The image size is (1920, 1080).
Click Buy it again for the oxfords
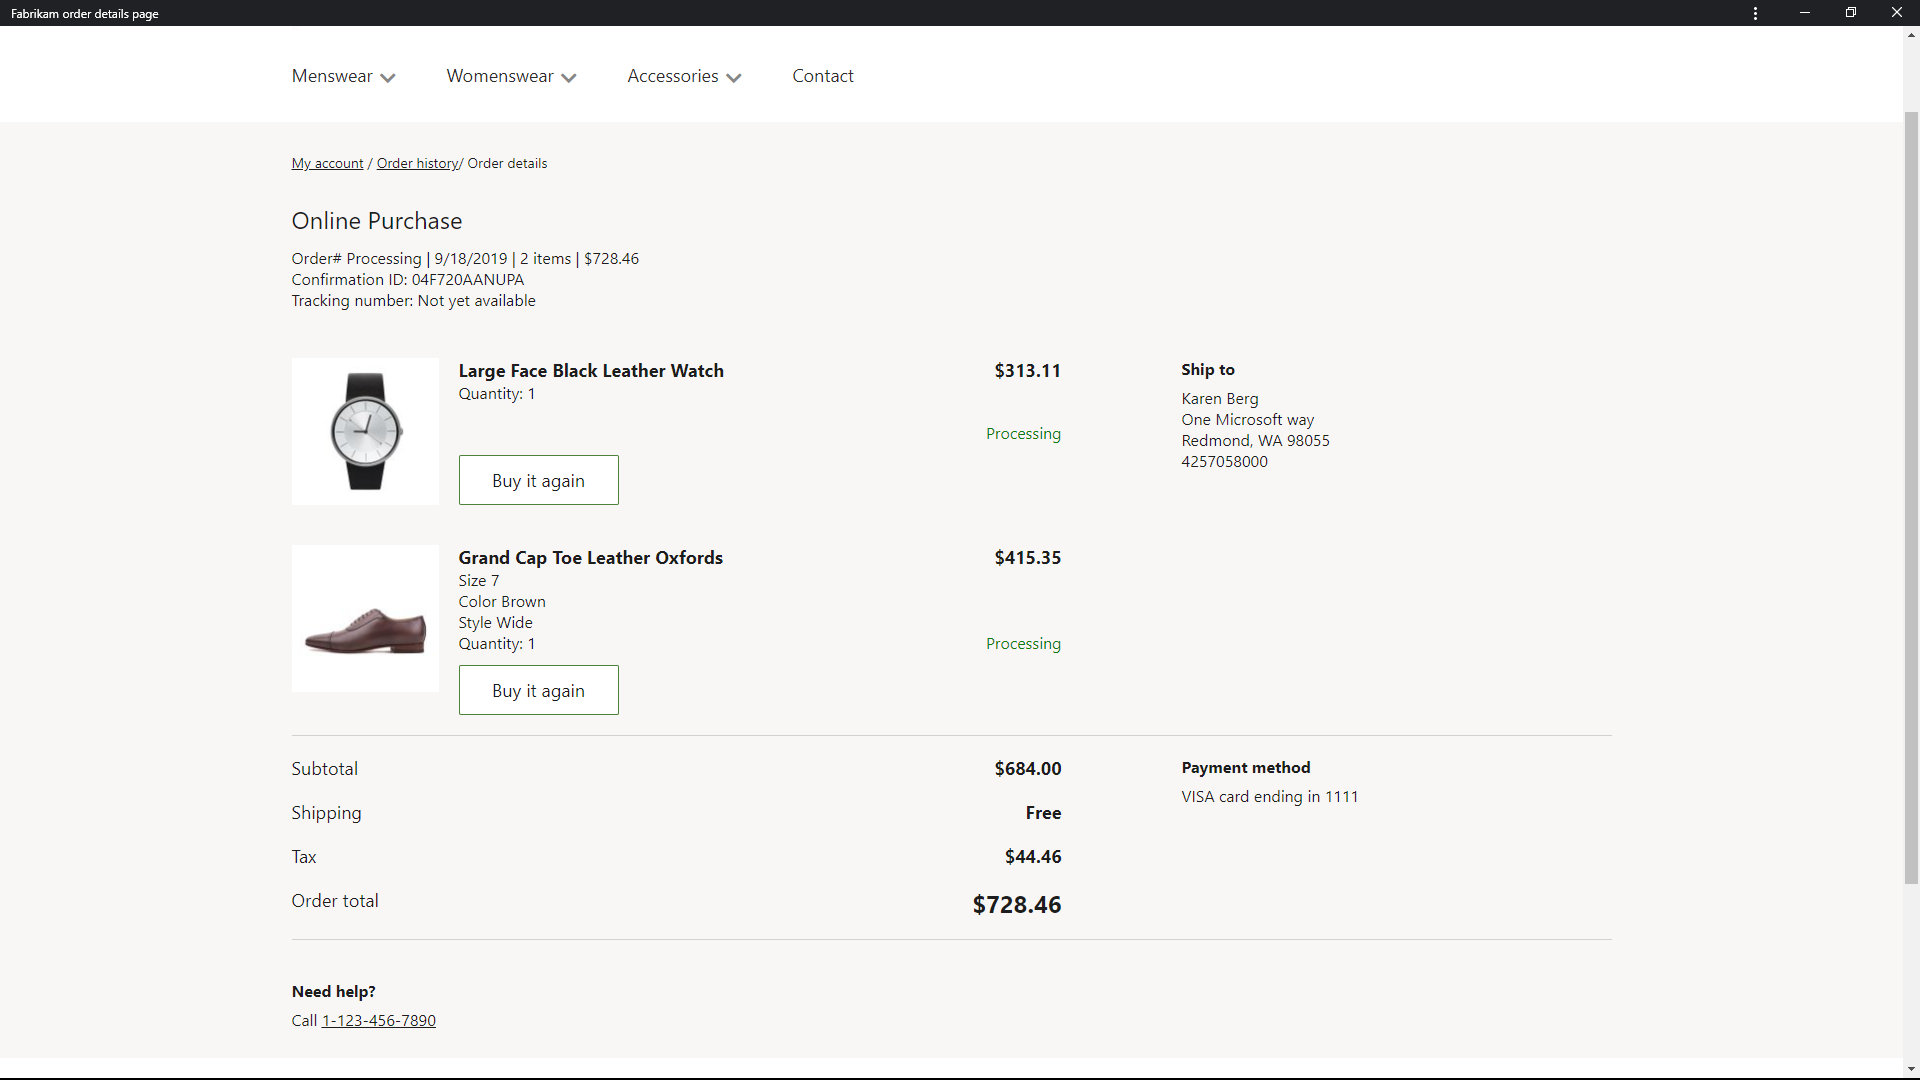[537, 690]
